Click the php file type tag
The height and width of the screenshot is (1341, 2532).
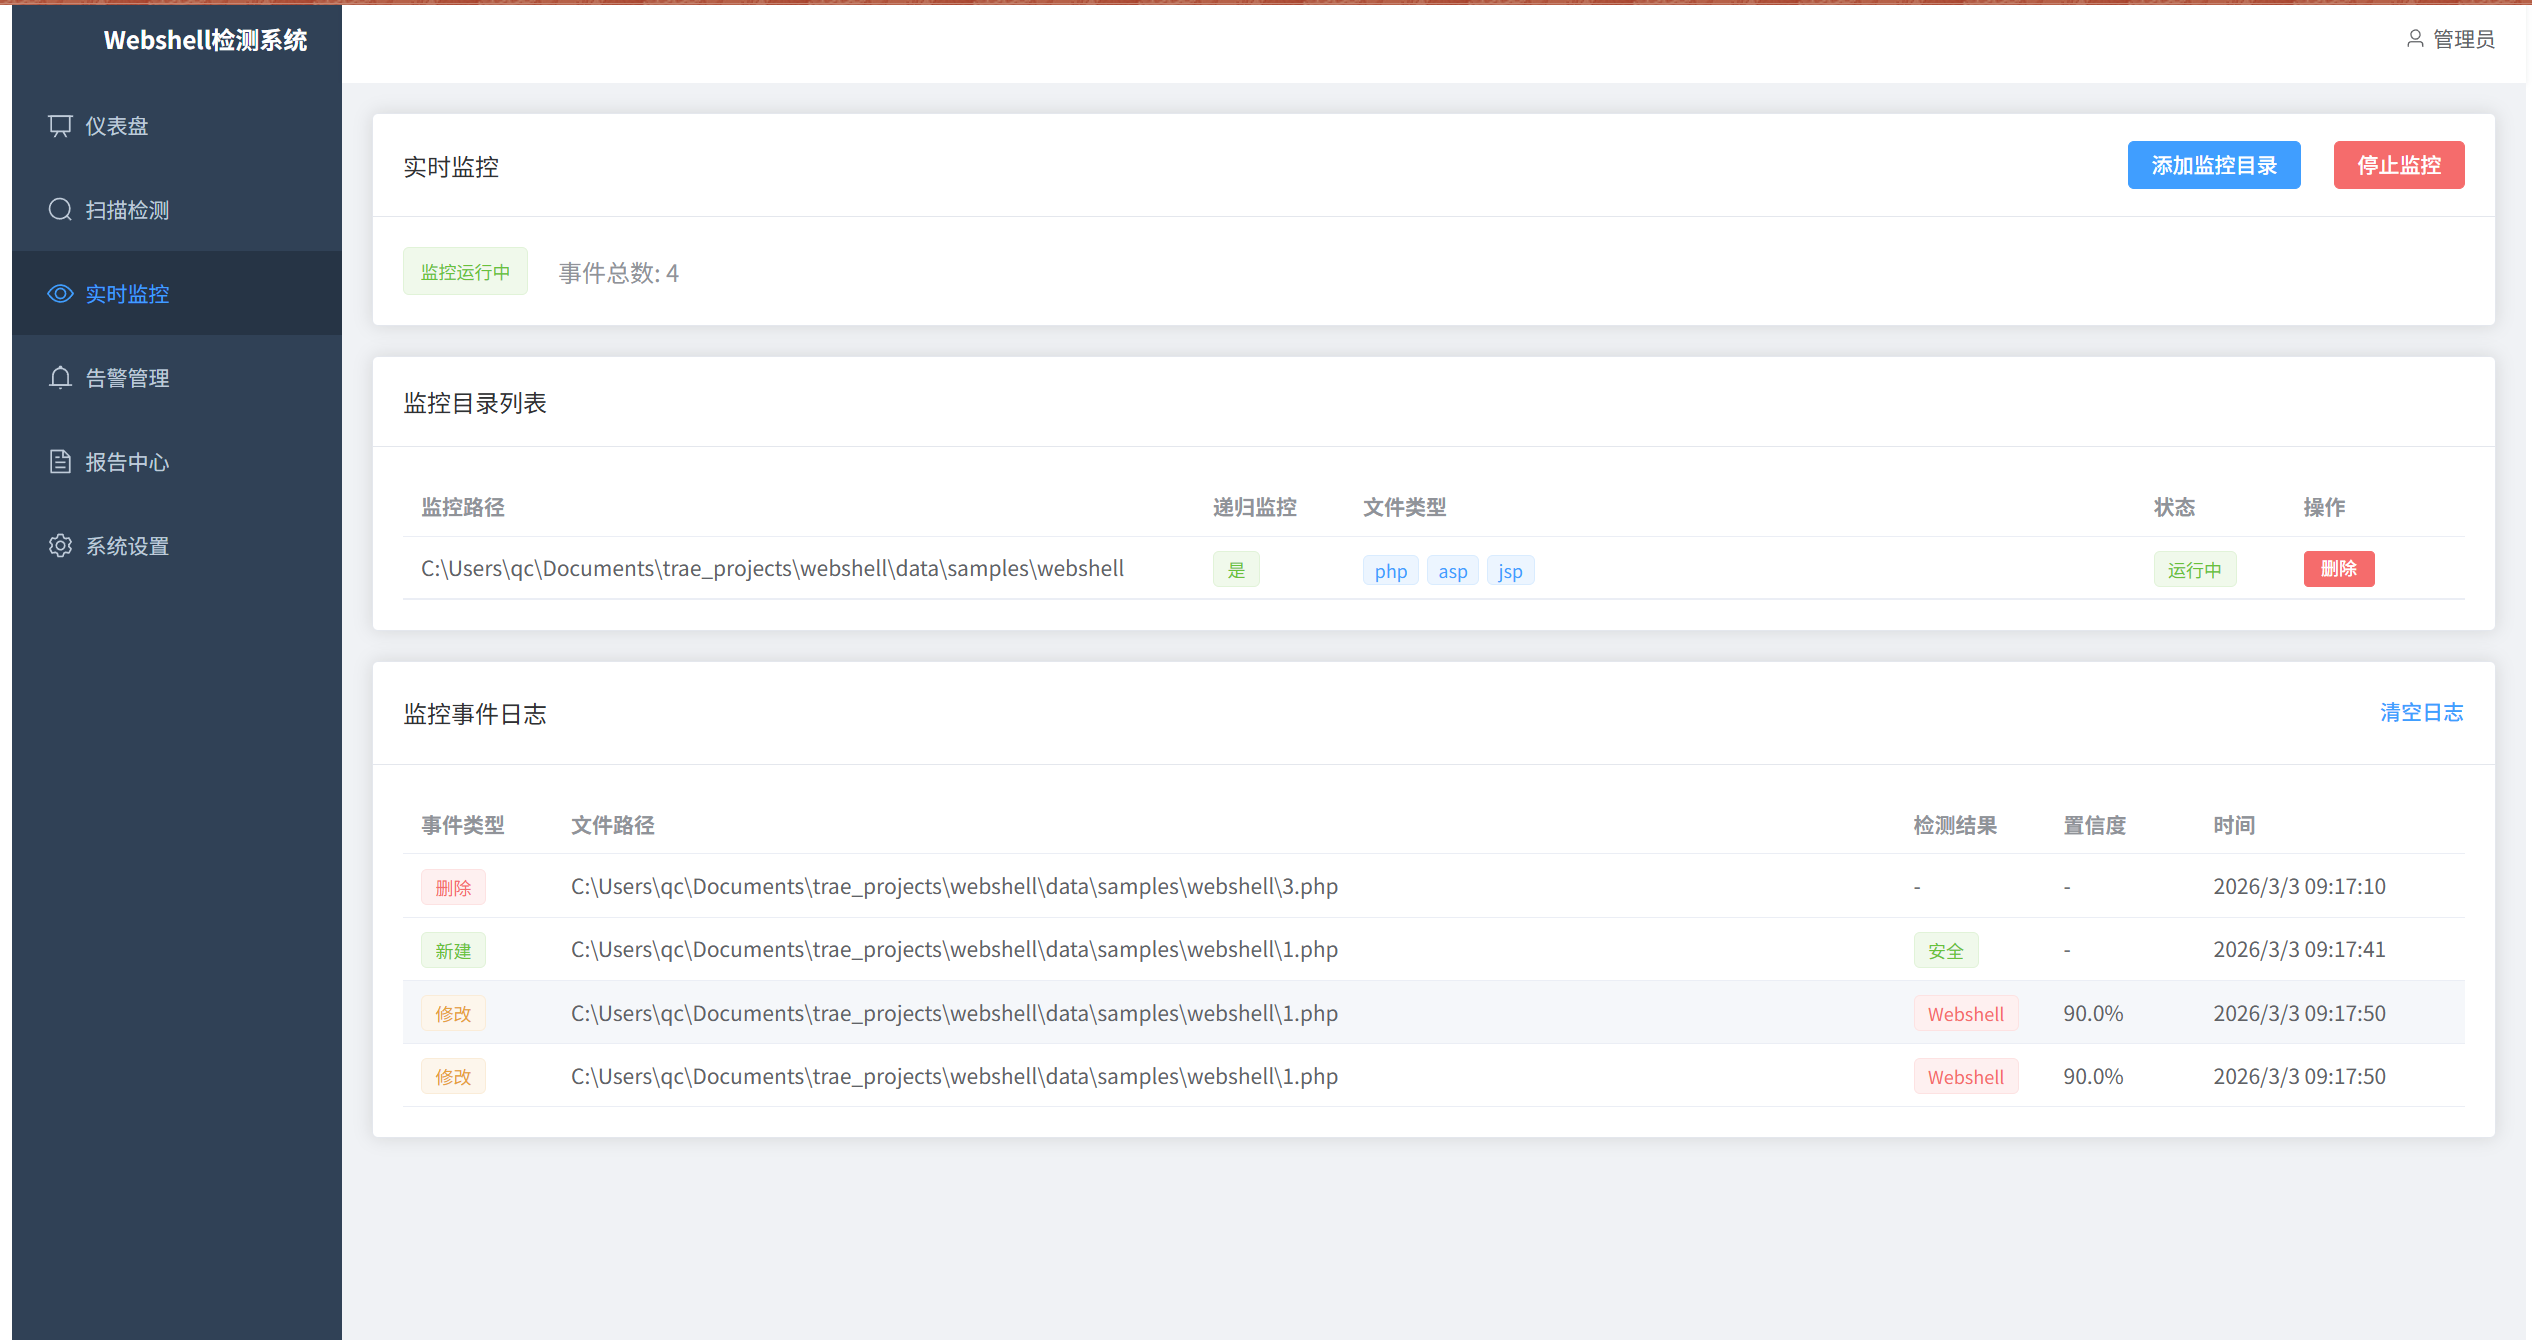click(x=1390, y=571)
